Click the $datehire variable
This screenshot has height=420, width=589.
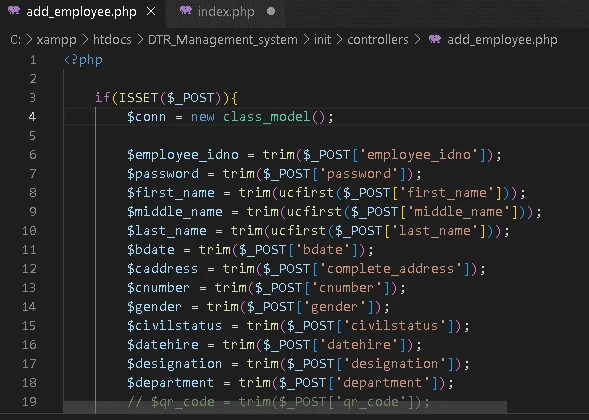coord(163,345)
